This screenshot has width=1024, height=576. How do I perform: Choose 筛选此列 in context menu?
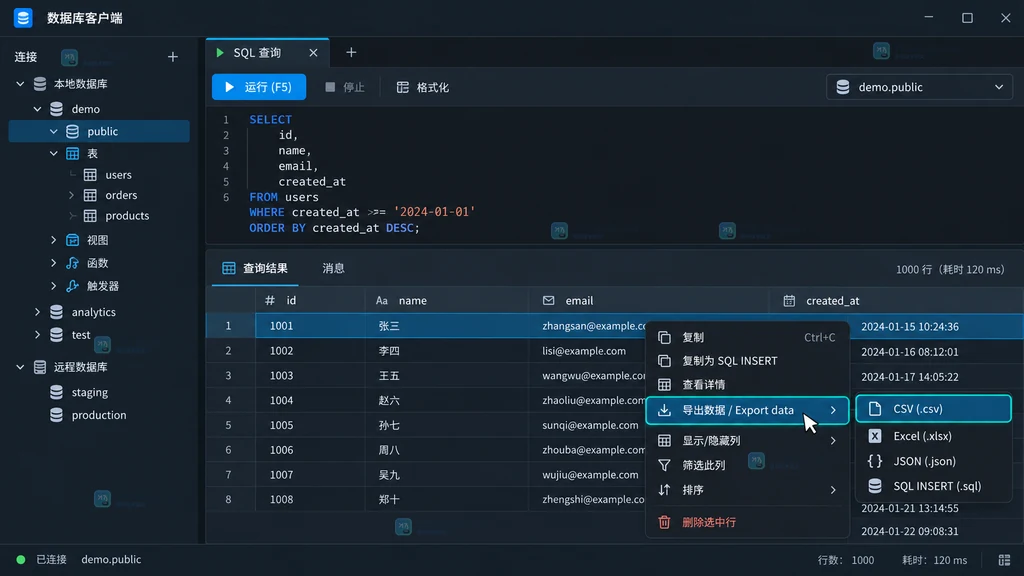[x=747, y=465]
